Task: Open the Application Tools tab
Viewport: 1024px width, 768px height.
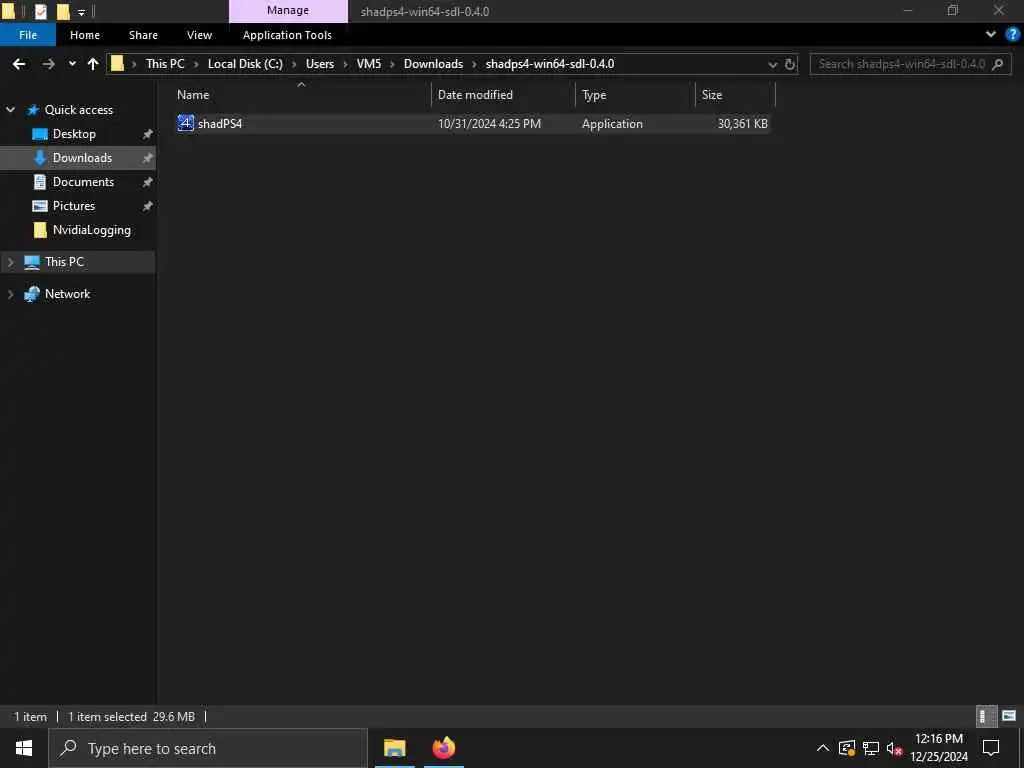Action: click(287, 35)
